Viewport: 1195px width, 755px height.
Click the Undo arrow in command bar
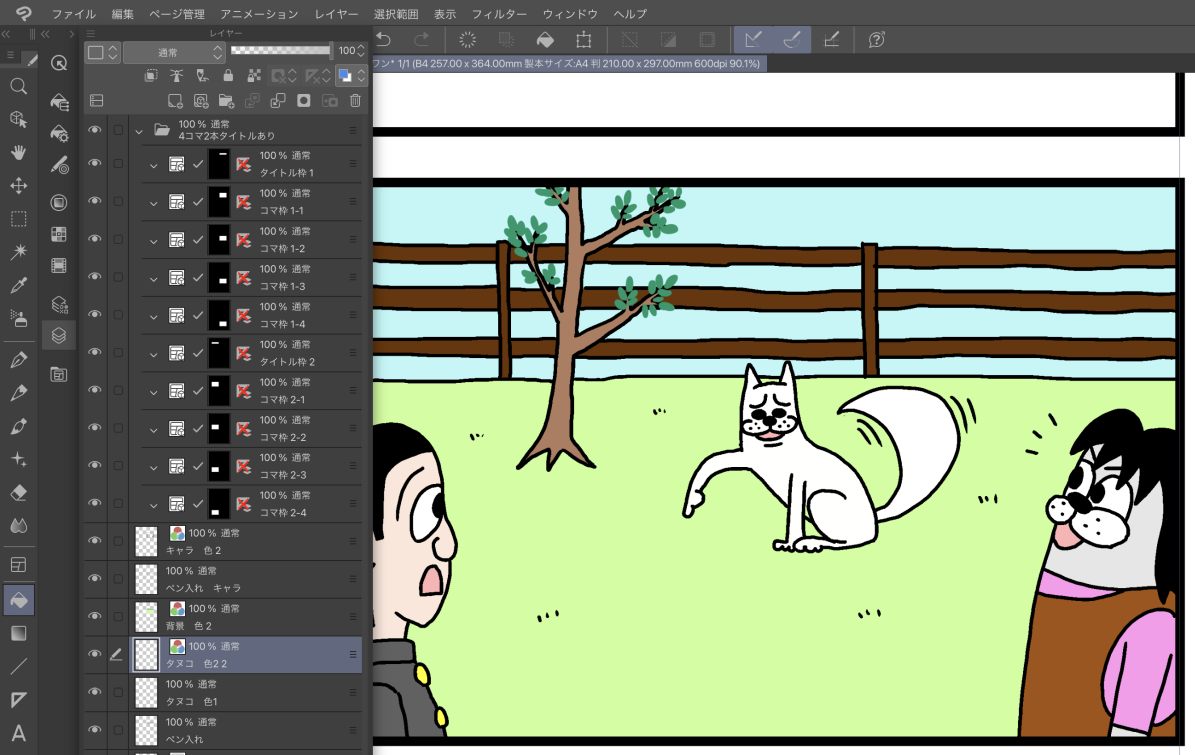pos(383,40)
